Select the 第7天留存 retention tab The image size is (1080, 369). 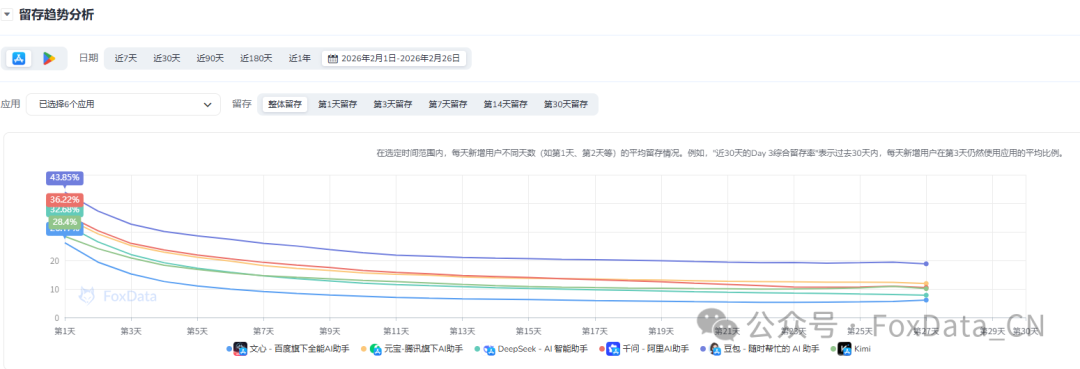click(448, 105)
